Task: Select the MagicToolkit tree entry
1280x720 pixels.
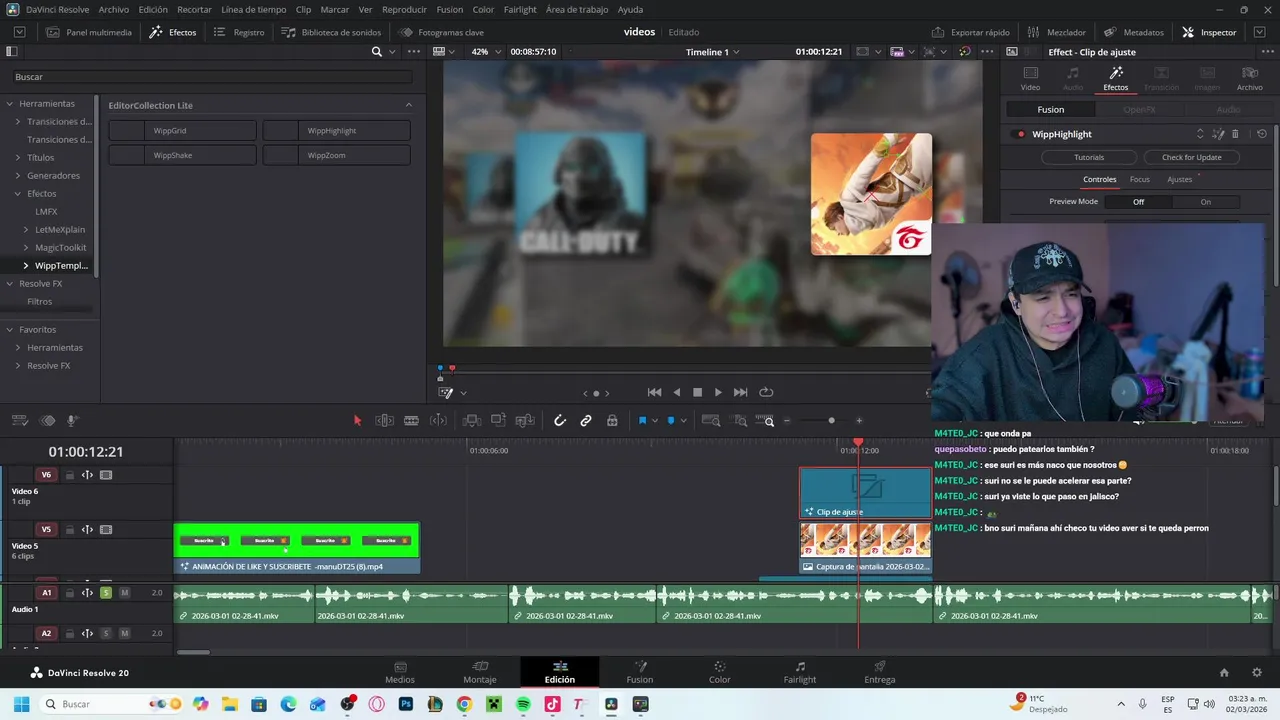Action: pyautogui.click(x=60, y=248)
